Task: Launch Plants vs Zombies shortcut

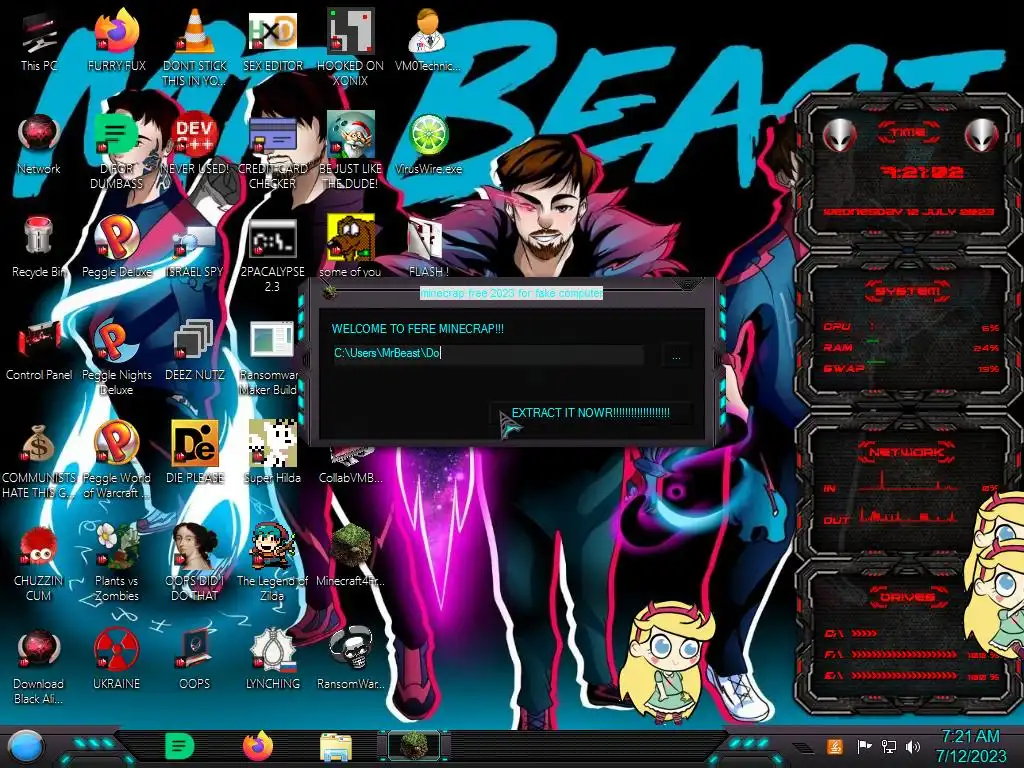Action: click(x=116, y=564)
